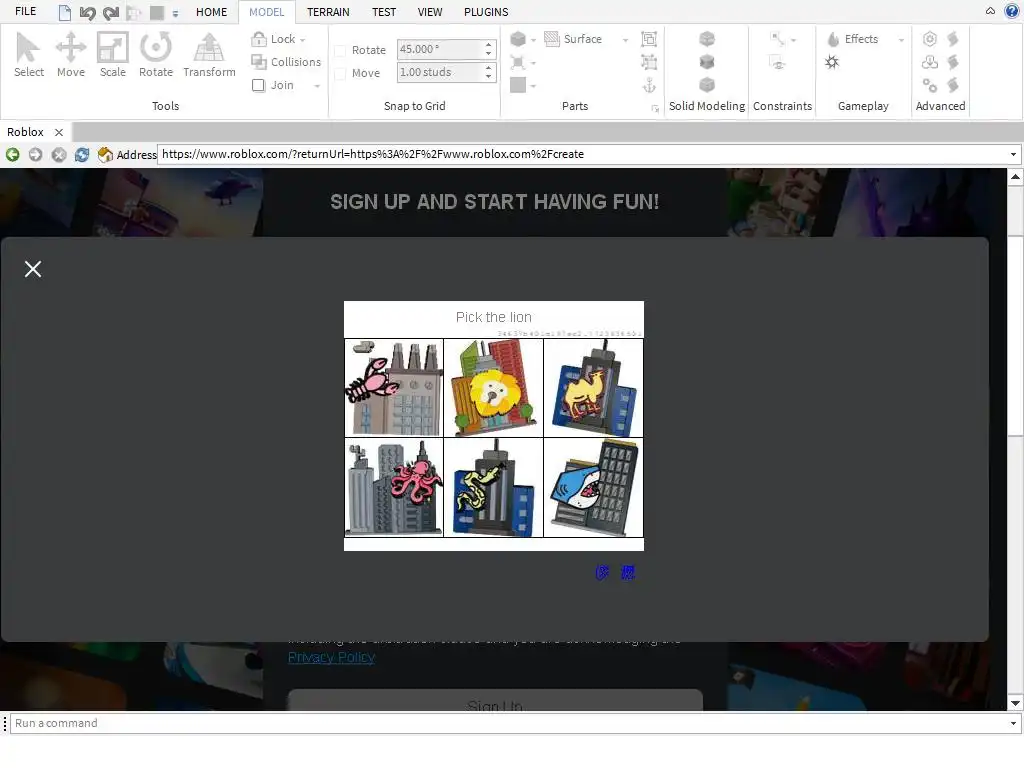
Task: Open Help via blue question mark icon
Action: pos(1012,11)
